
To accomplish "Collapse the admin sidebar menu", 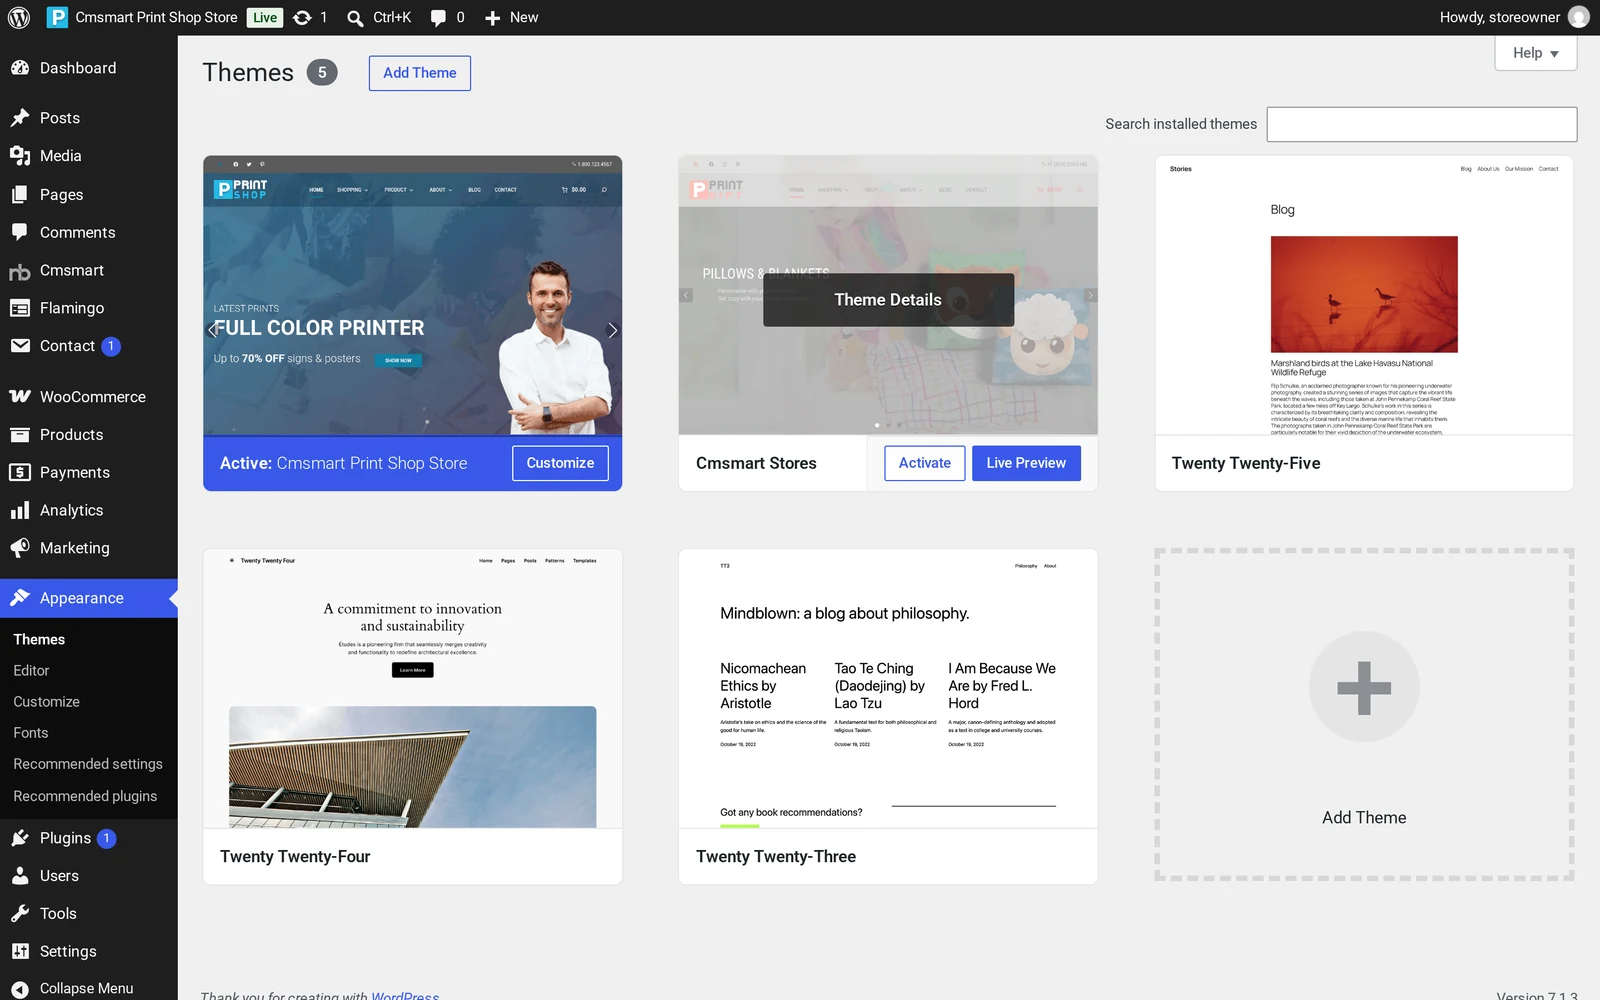I will [73, 988].
